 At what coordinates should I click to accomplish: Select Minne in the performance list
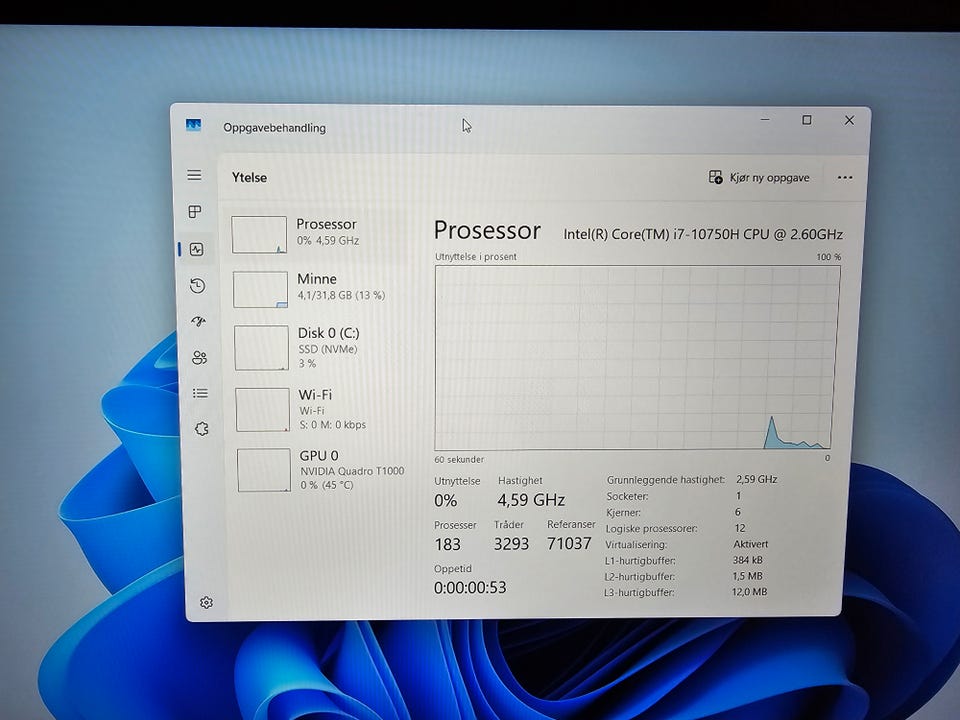[318, 289]
